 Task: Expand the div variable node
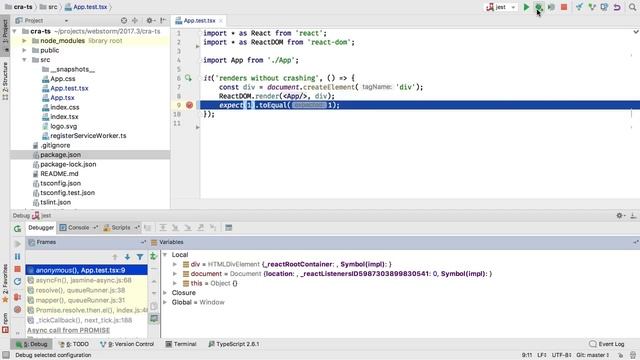(175, 264)
